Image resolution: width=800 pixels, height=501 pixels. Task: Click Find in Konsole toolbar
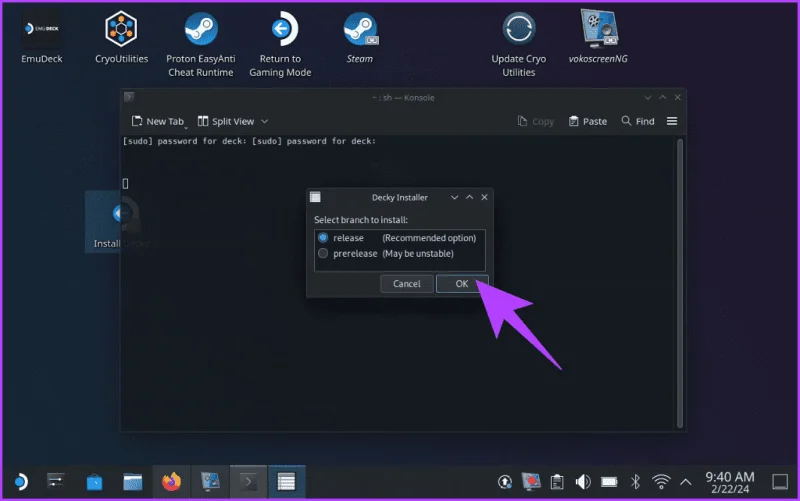click(638, 121)
